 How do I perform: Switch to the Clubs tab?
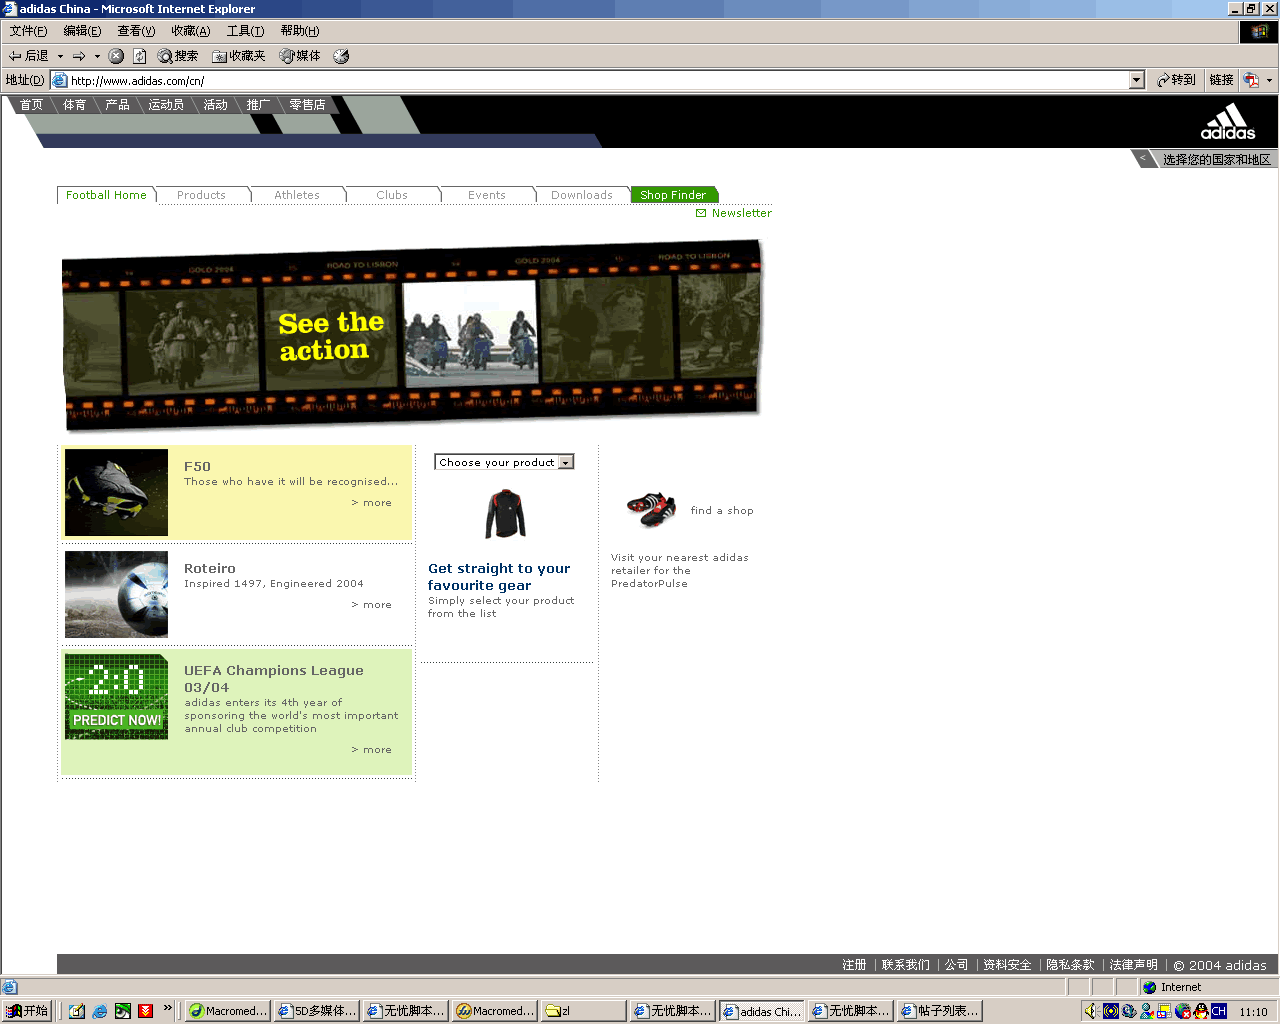[x=392, y=195]
